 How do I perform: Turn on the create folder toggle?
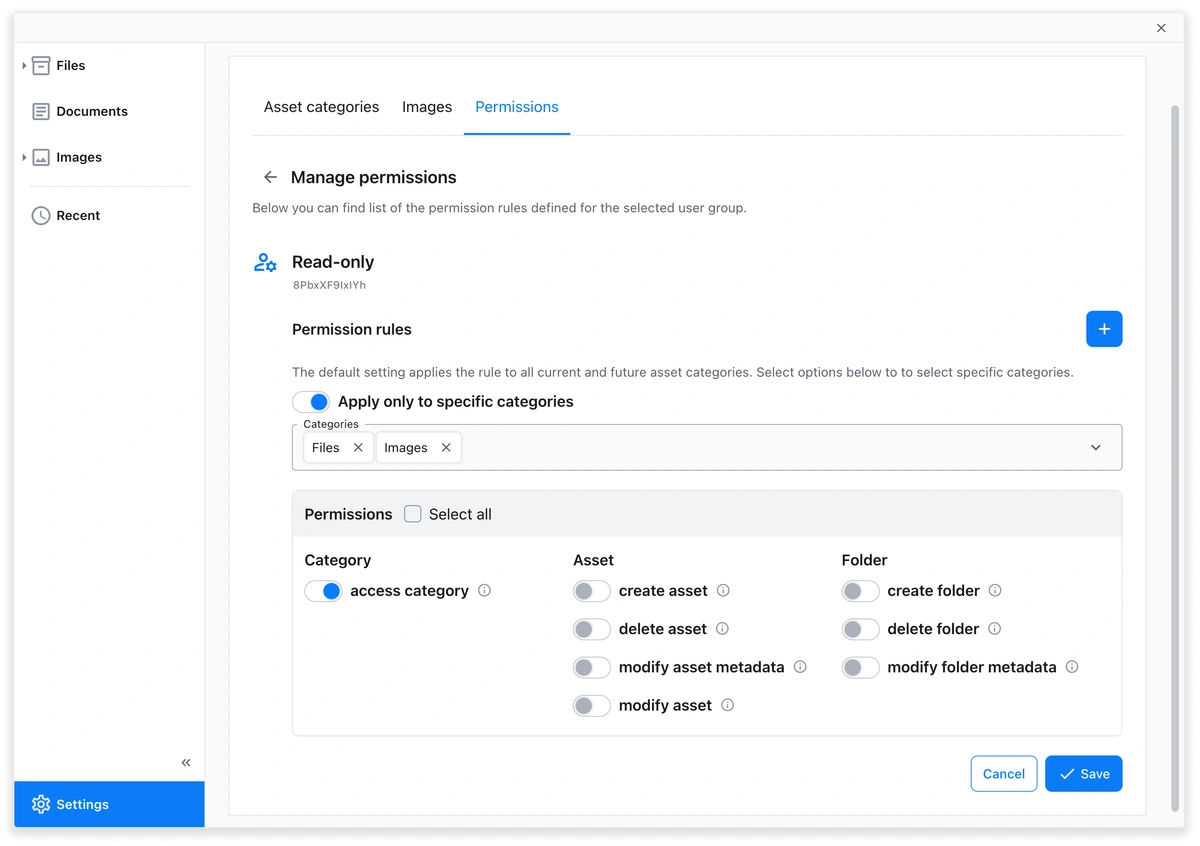[860, 591]
